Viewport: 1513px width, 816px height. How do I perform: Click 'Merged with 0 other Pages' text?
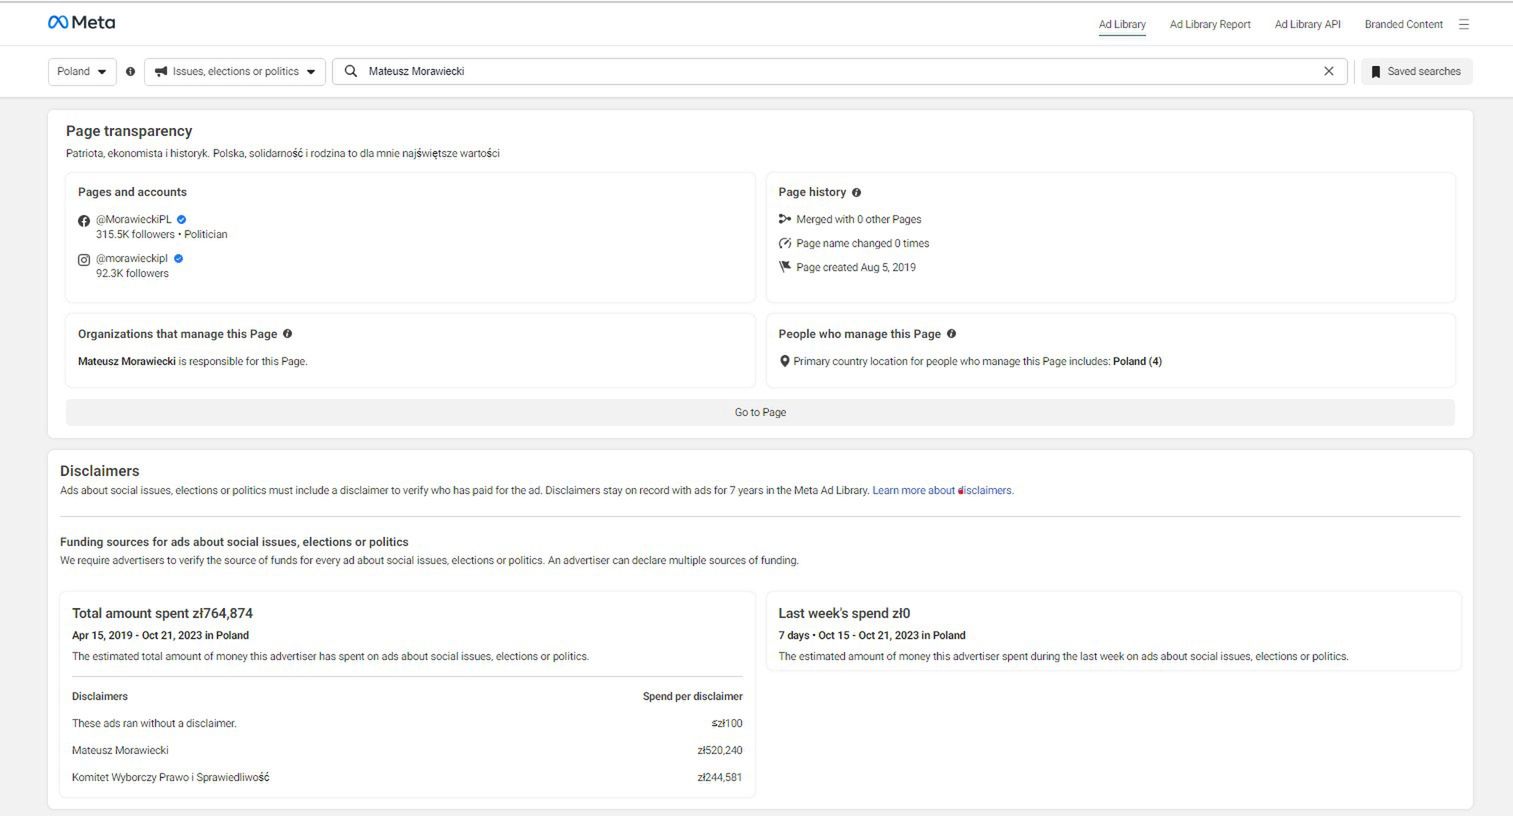859,219
